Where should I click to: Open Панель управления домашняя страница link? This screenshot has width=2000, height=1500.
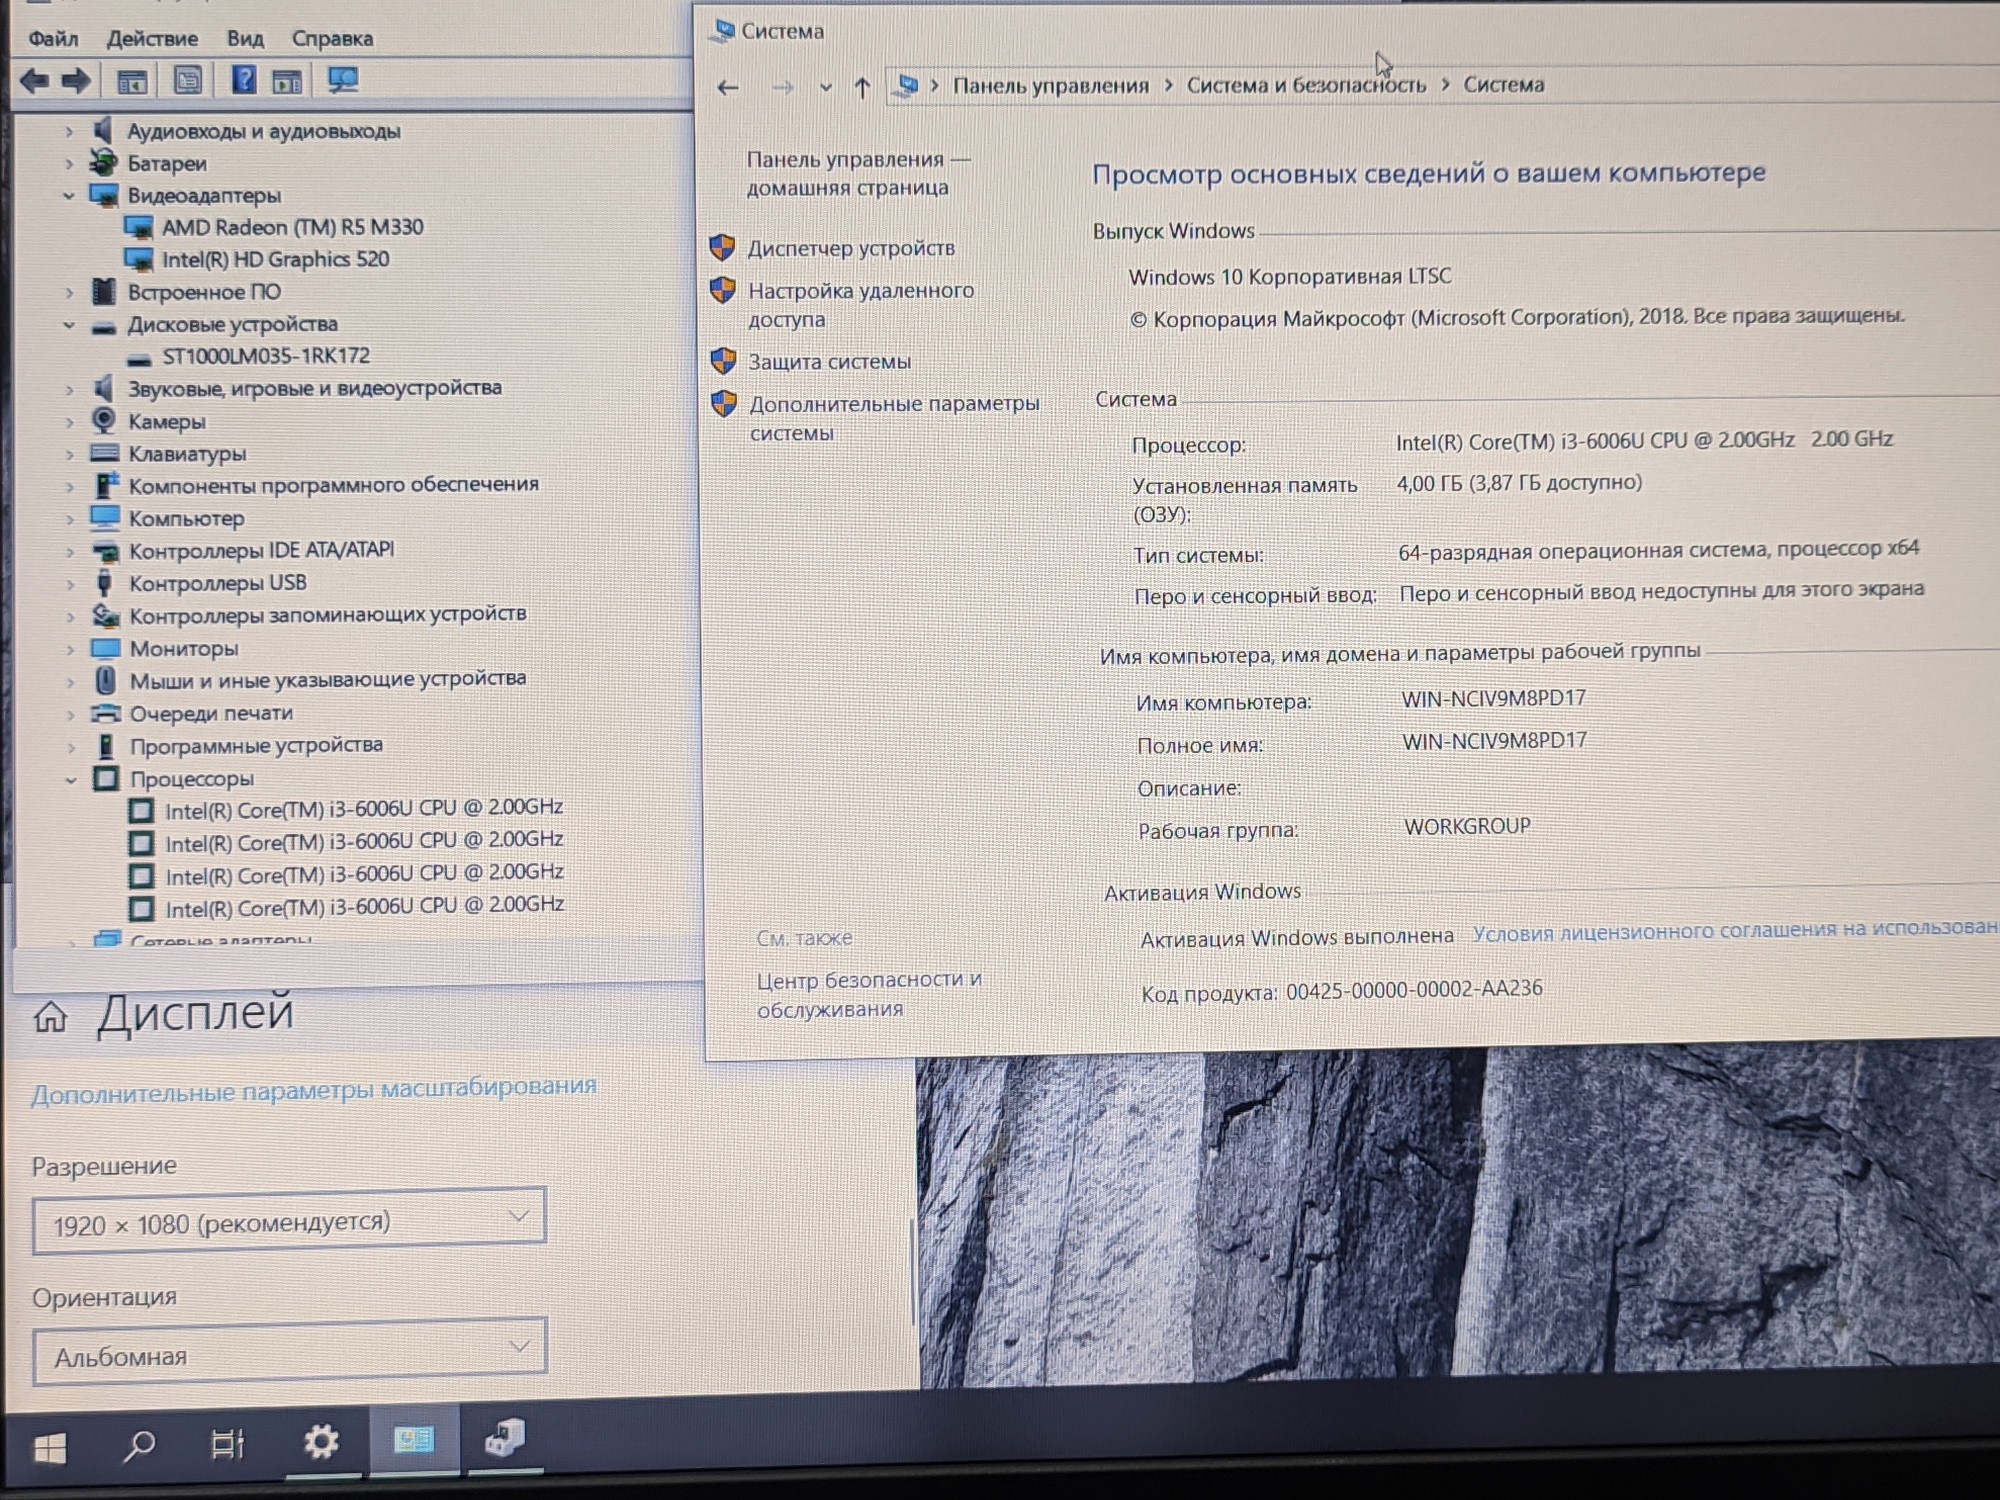click(858, 173)
